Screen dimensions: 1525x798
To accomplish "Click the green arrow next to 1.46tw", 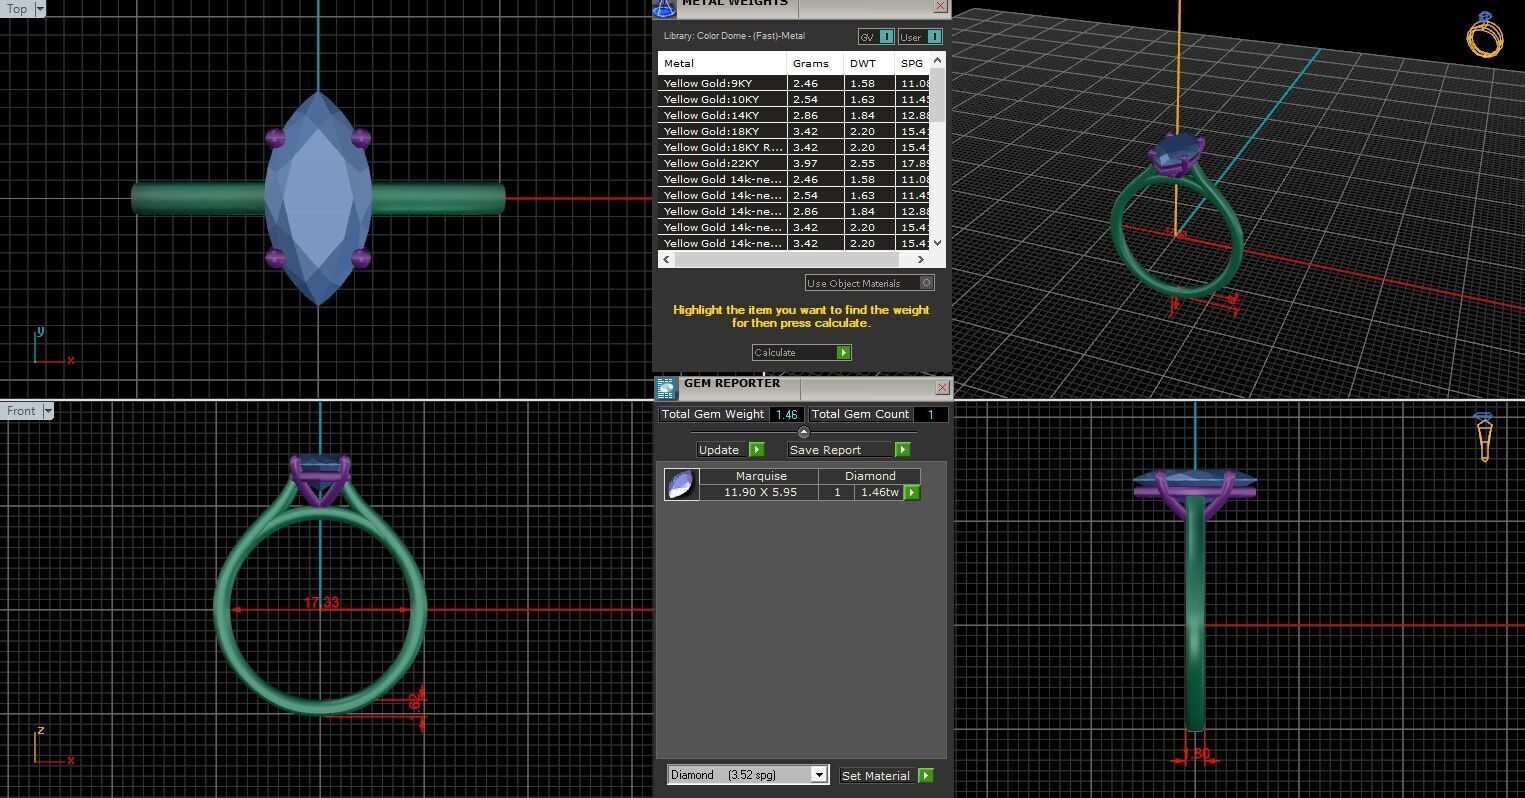I will click(912, 493).
